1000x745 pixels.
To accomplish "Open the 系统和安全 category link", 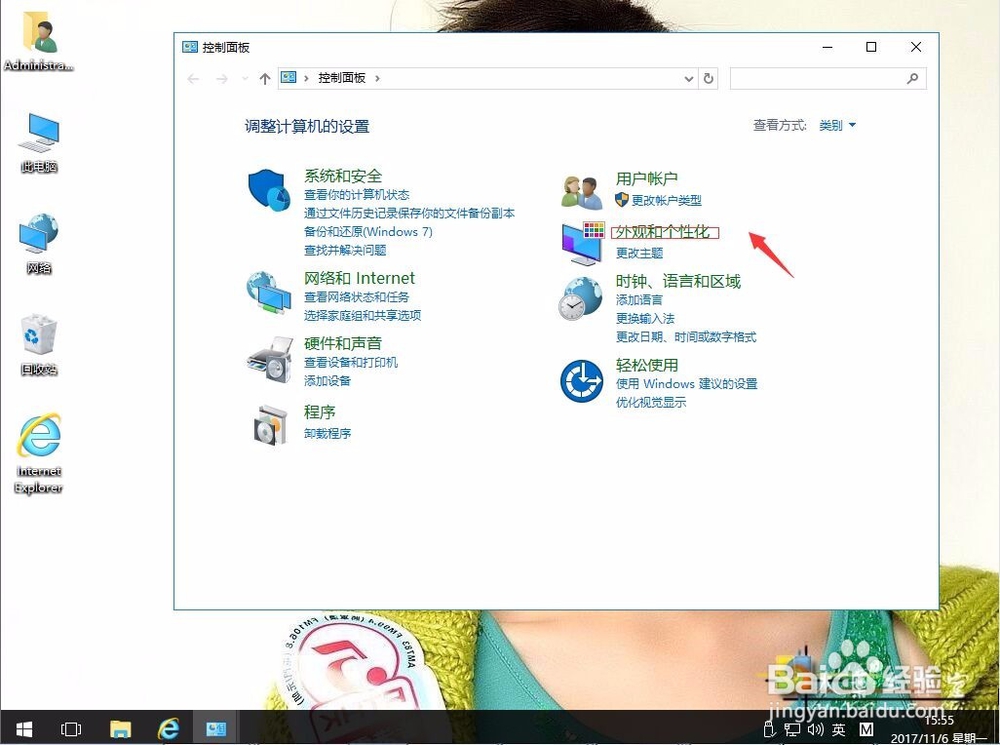I will pos(343,176).
